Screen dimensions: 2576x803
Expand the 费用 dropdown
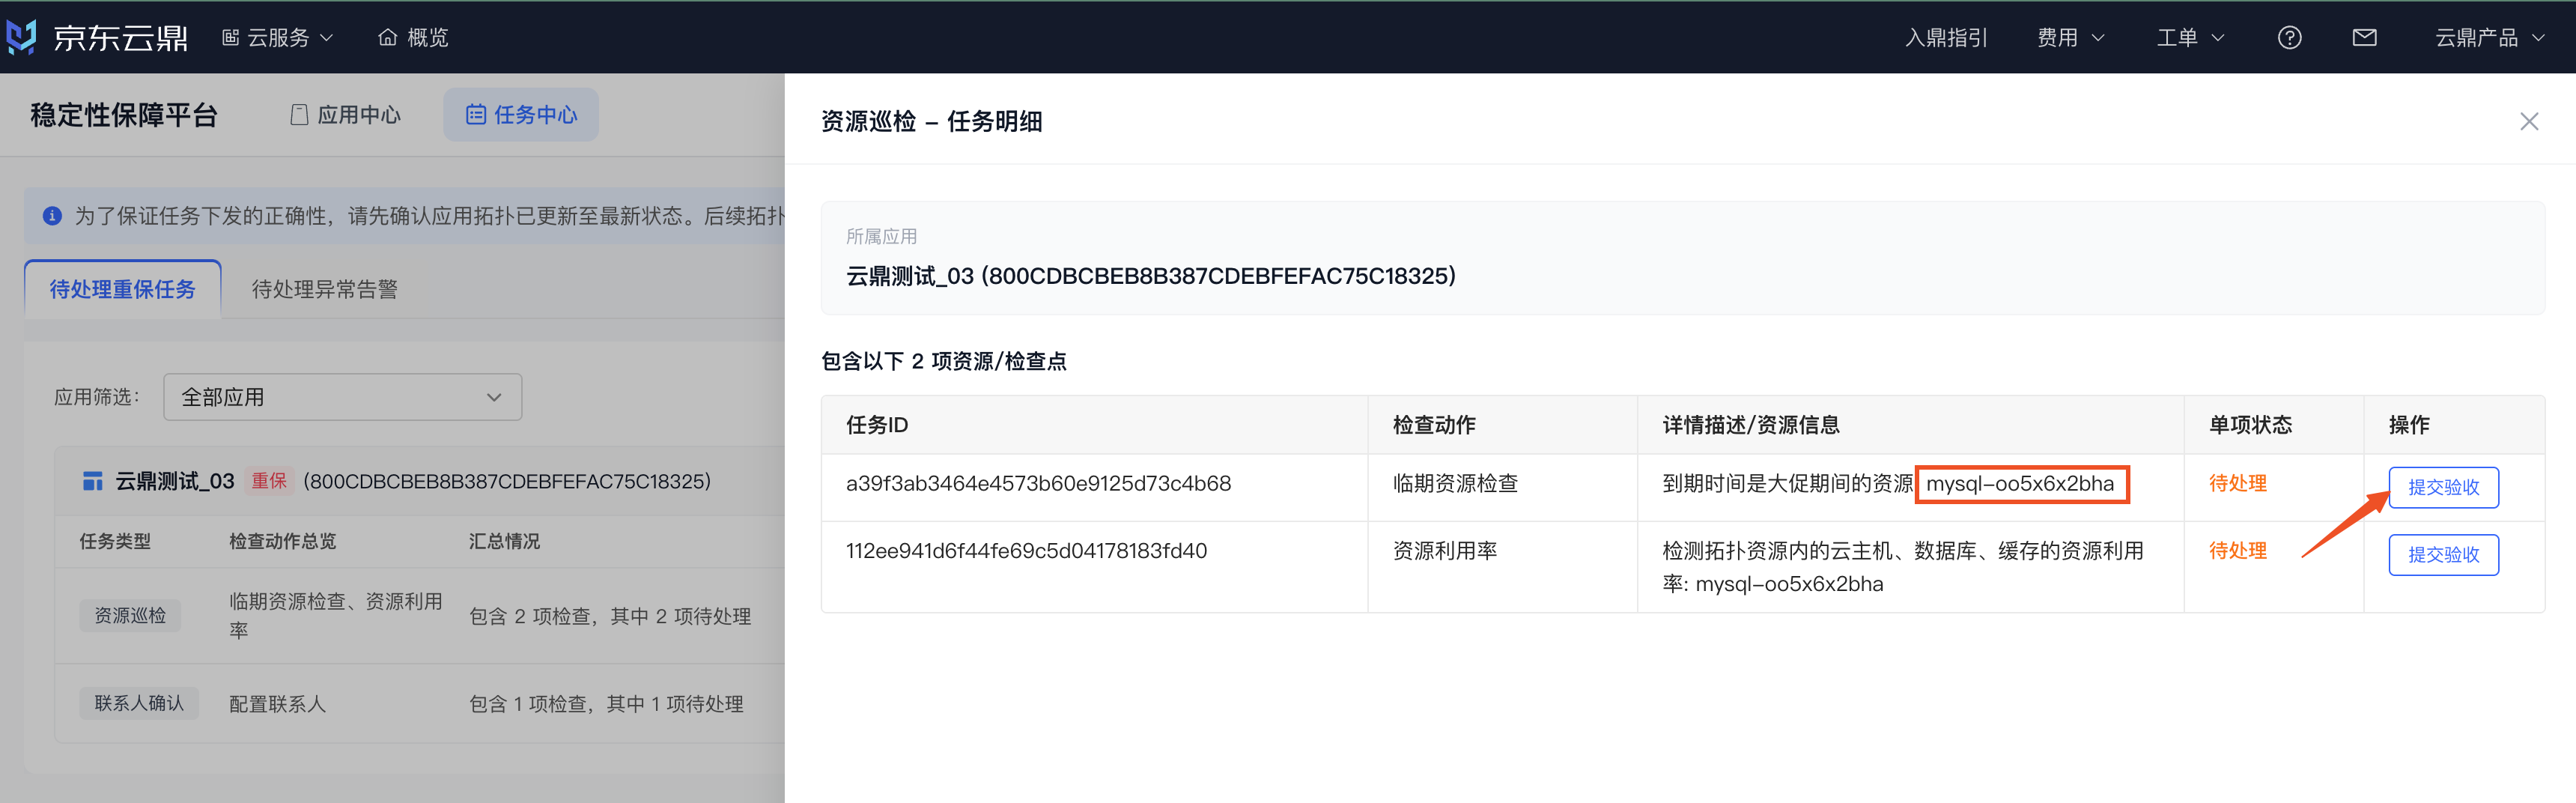click(2070, 37)
